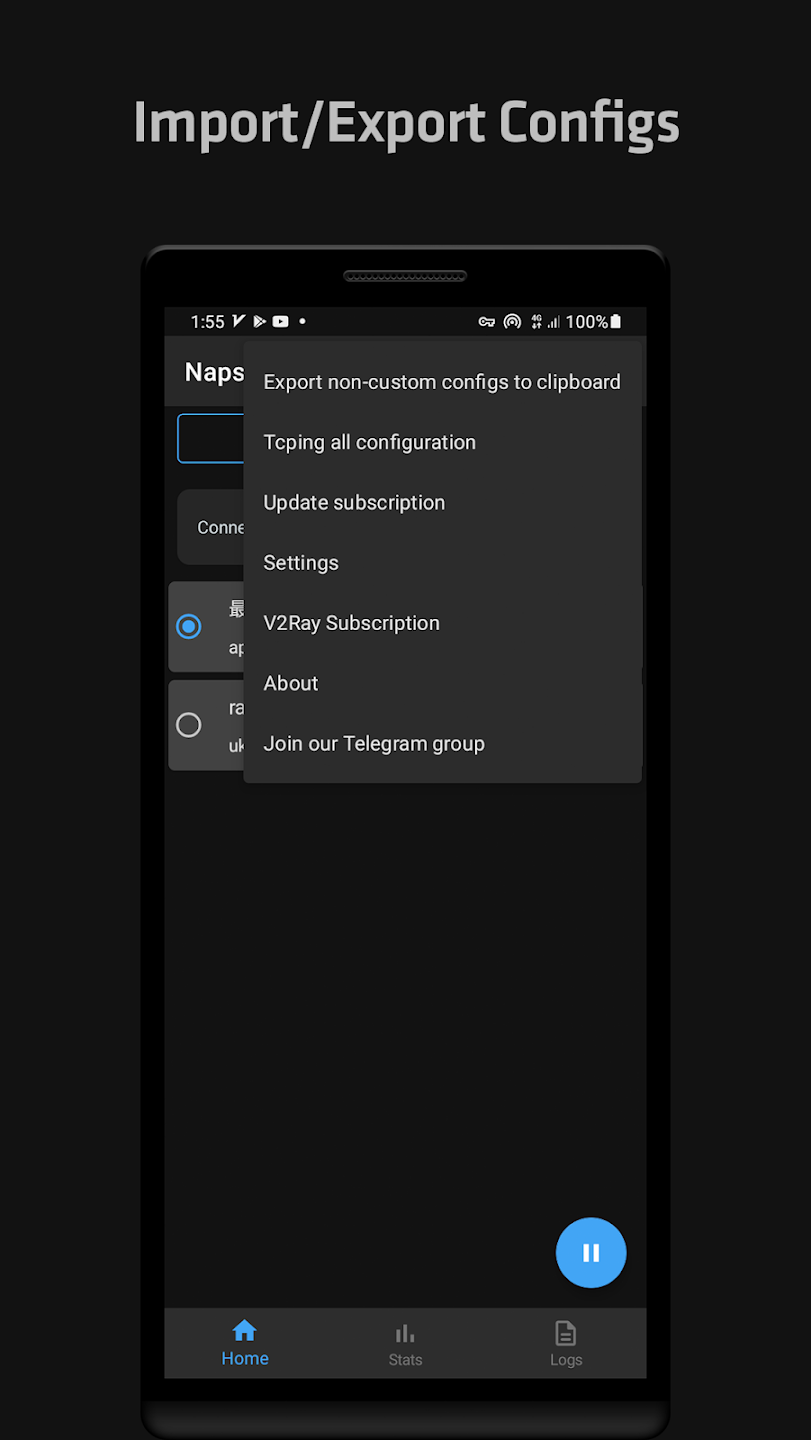Join our Telegram group
The width and height of the screenshot is (811, 1440).
(373, 743)
